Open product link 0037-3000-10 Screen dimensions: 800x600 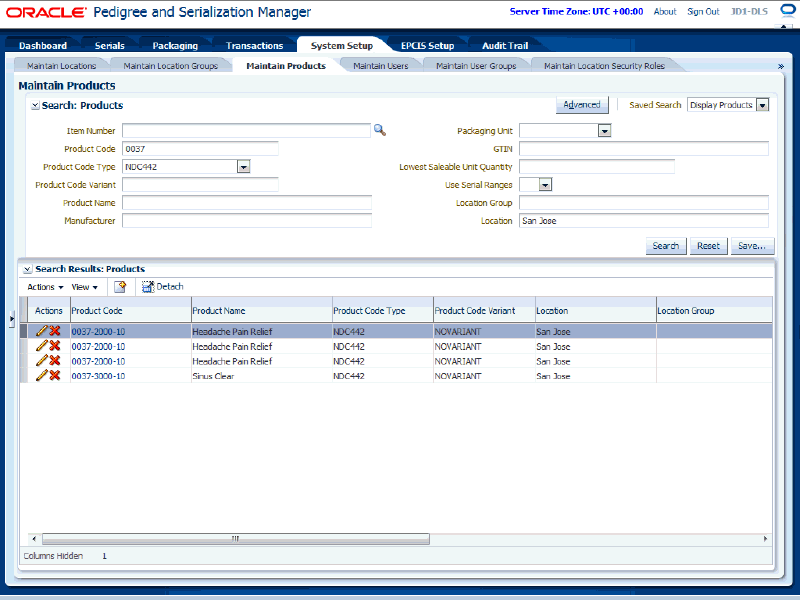[x=98, y=376]
